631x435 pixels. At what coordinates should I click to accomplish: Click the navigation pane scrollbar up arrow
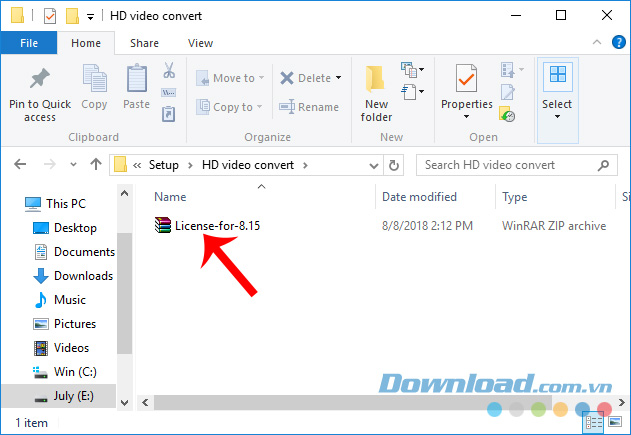click(125, 194)
